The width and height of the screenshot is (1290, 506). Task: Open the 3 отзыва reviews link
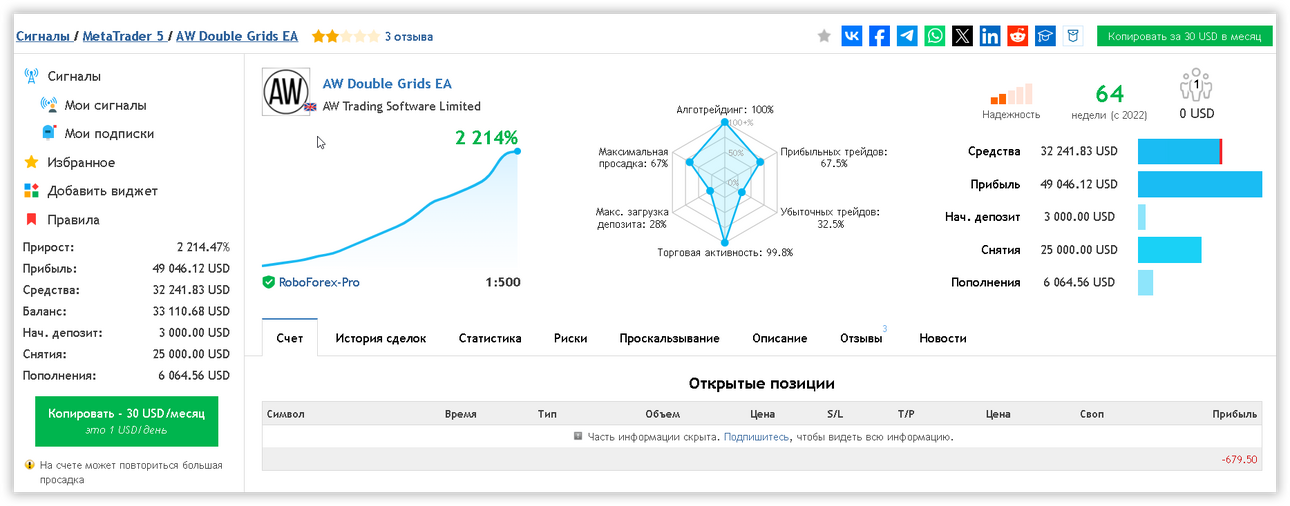point(409,37)
